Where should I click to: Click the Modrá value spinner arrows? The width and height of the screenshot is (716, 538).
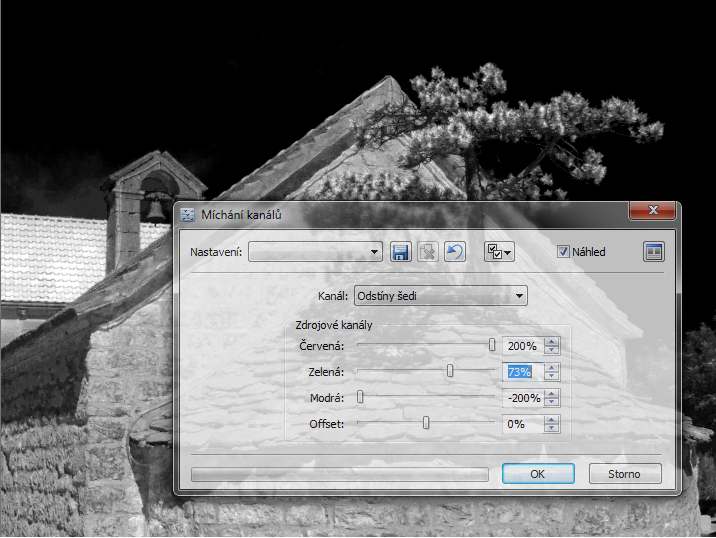coord(552,398)
